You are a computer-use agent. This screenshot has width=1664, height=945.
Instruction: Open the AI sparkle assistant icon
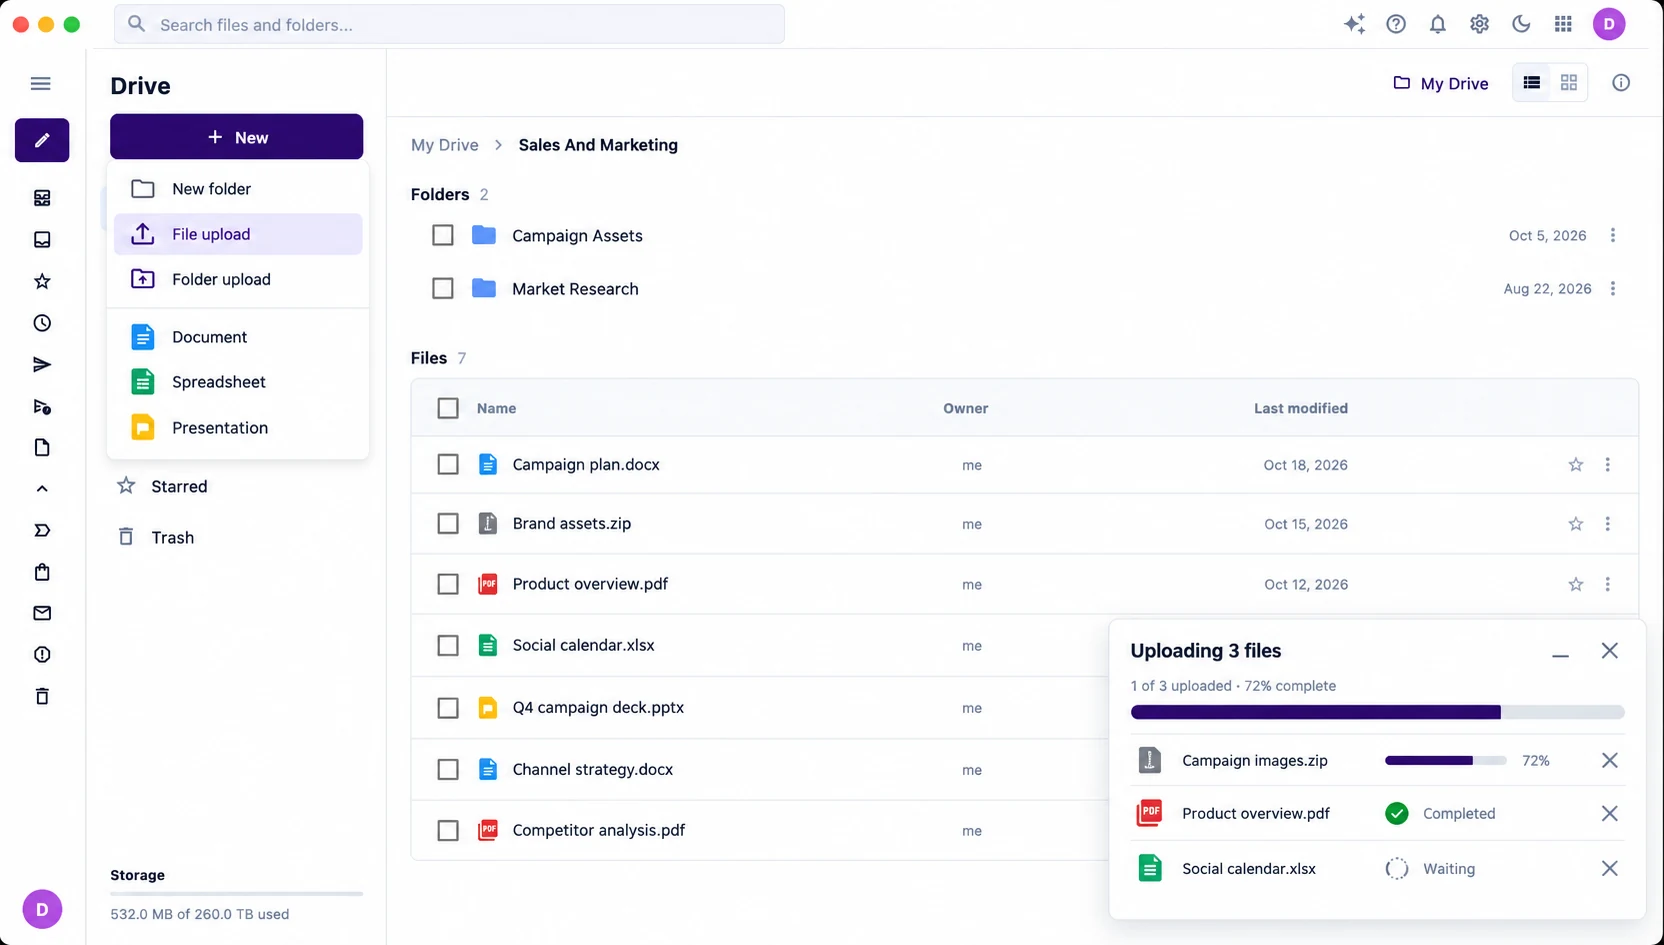tap(1354, 24)
